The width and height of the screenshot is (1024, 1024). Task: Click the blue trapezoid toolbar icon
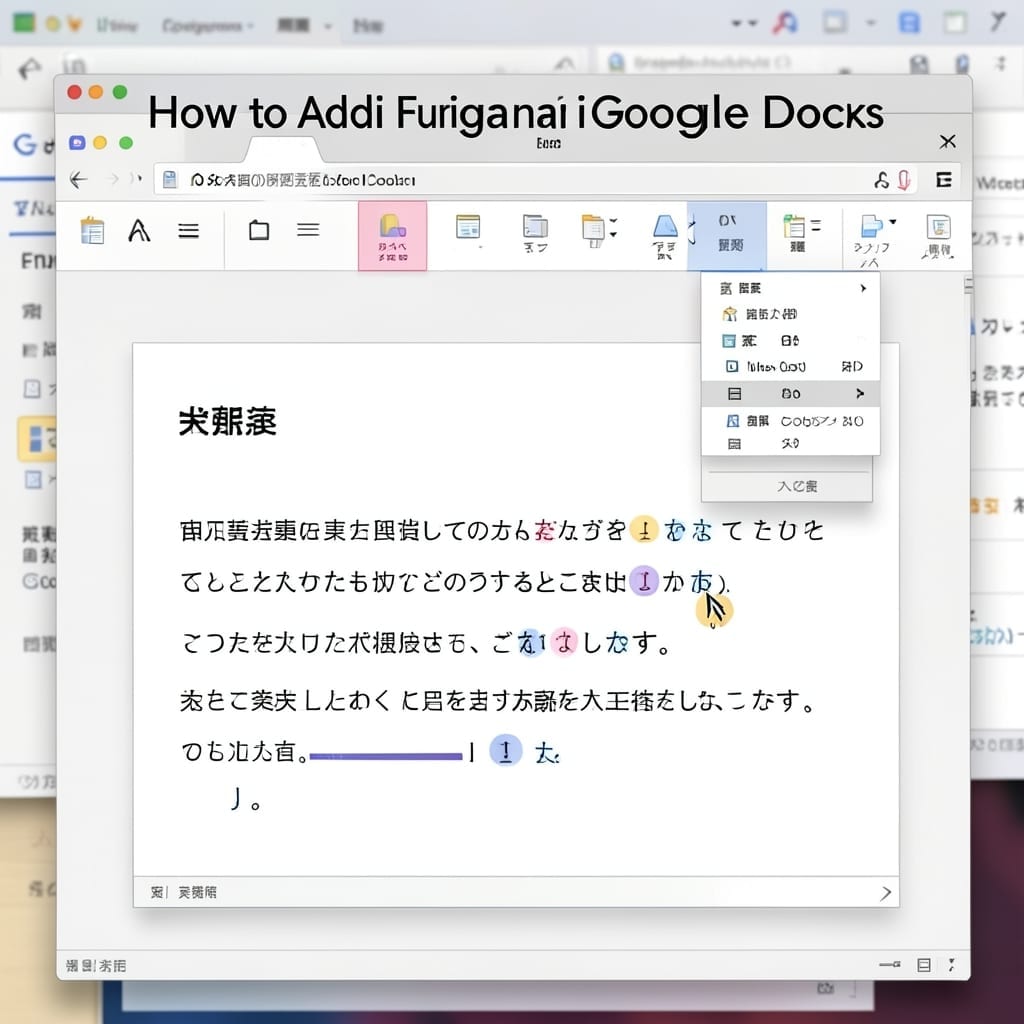click(x=665, y=226)
